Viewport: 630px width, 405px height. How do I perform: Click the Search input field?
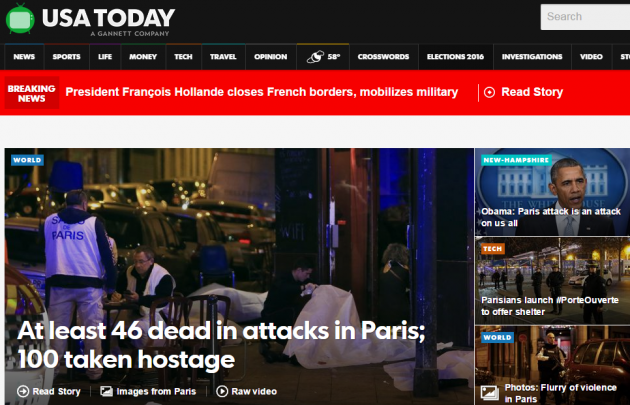pos(585,17)
